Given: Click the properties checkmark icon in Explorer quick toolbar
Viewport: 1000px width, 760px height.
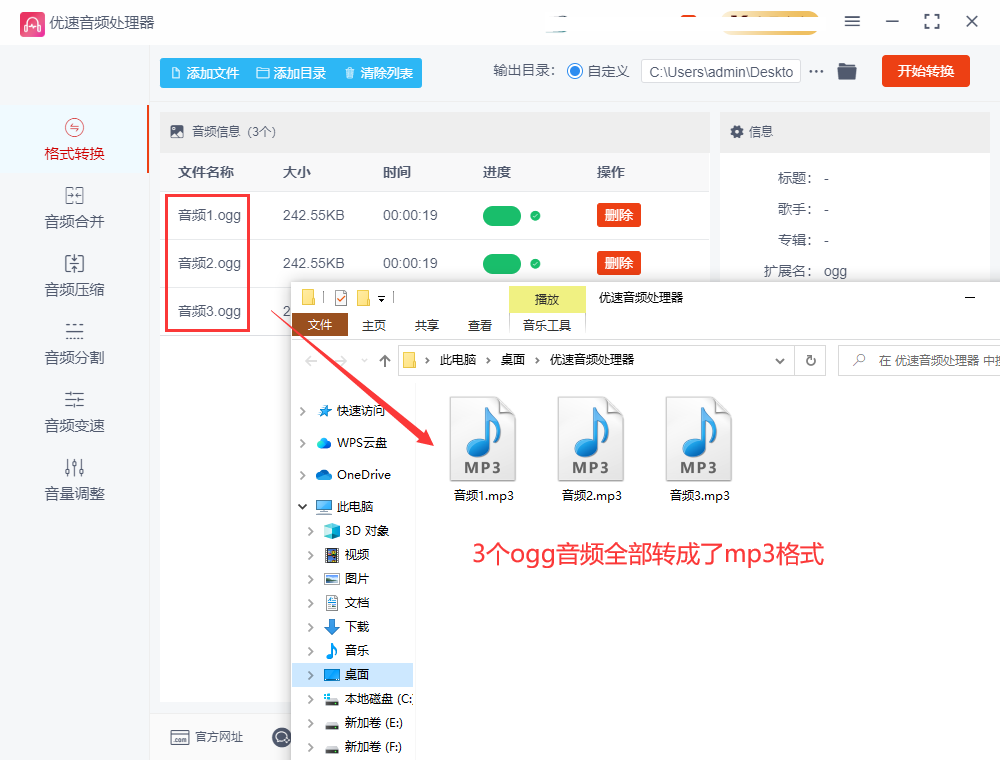Looking at the screenshot, I should [341, 297].
